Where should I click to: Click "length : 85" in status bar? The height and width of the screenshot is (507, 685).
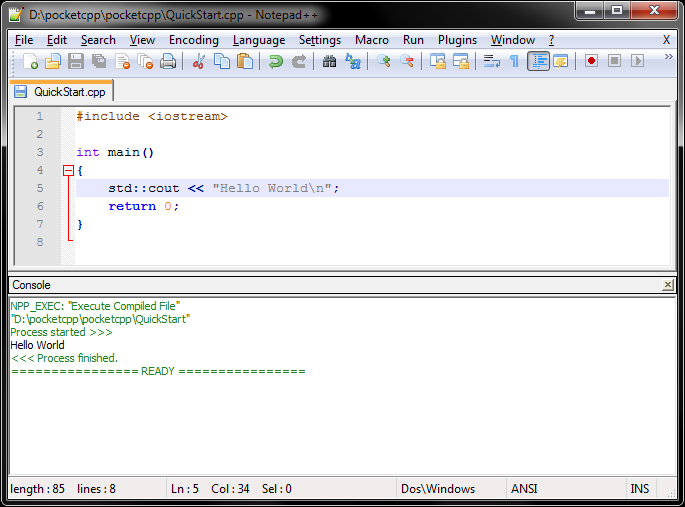pos(38,489)
